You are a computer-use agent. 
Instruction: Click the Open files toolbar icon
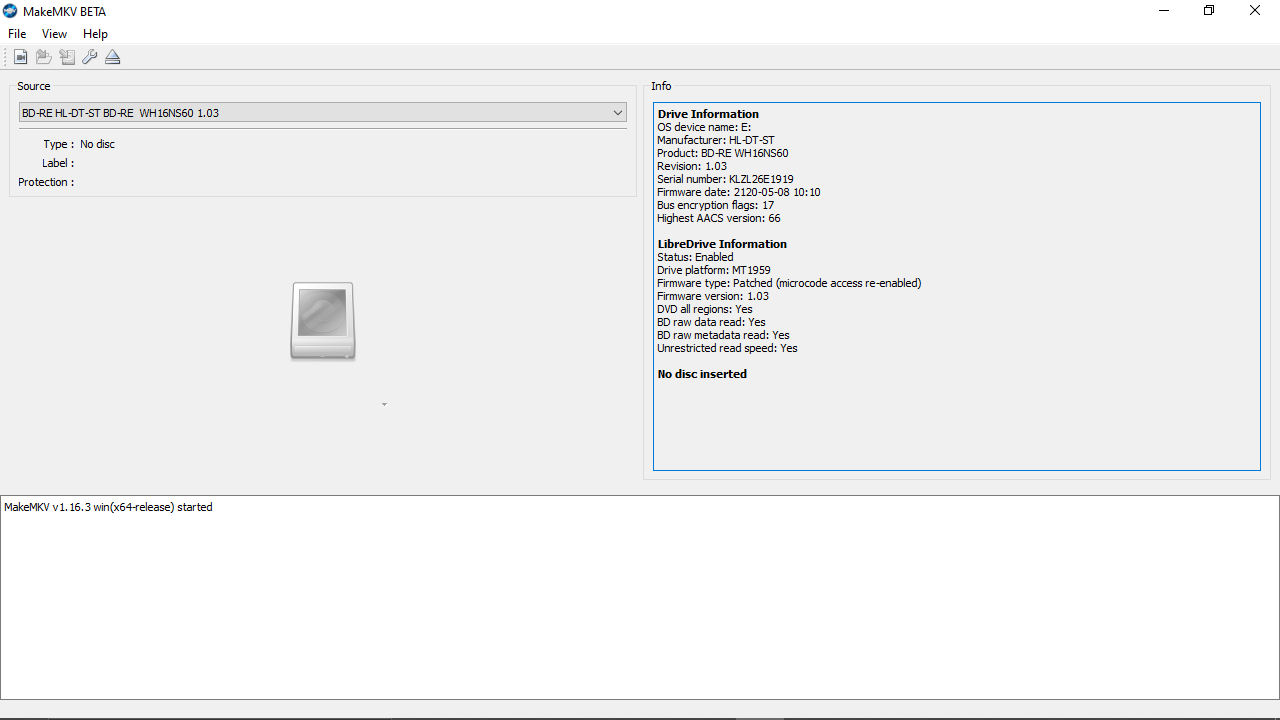coord(20,57)
